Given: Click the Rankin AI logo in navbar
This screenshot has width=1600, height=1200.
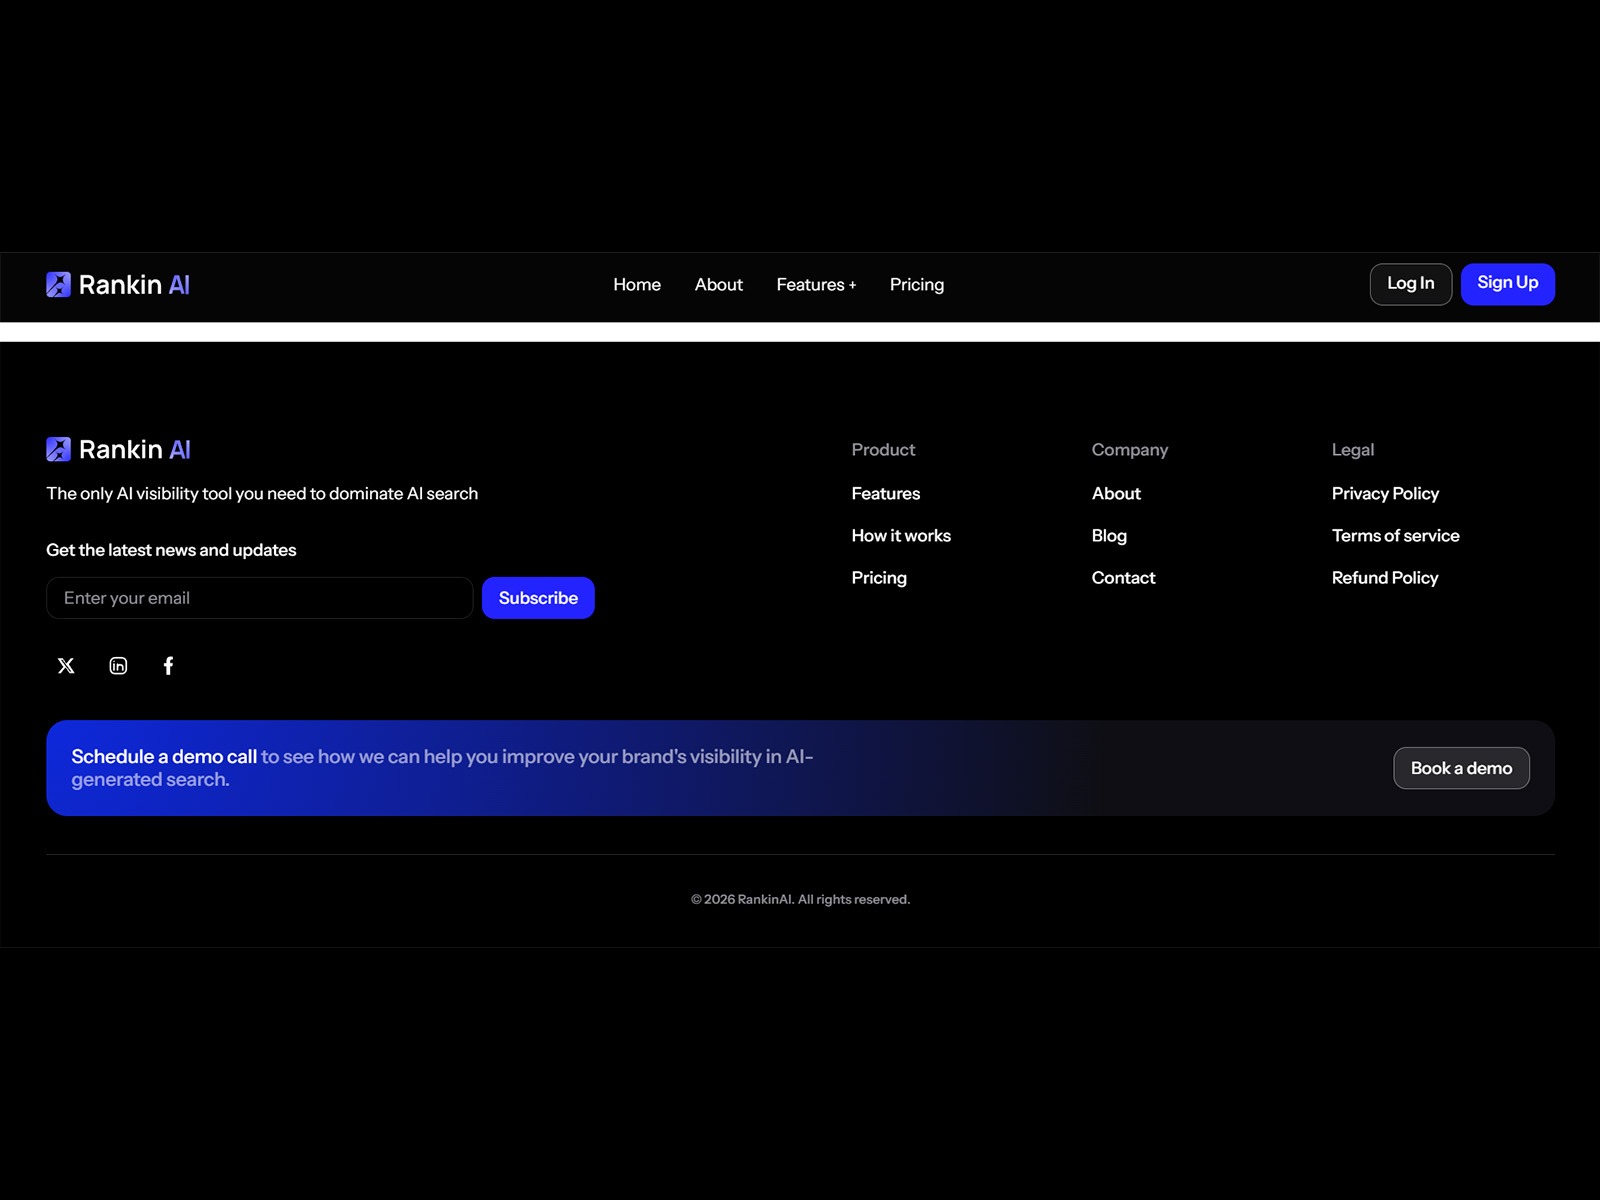Looking at the screenshot, I should coord(118,285).
